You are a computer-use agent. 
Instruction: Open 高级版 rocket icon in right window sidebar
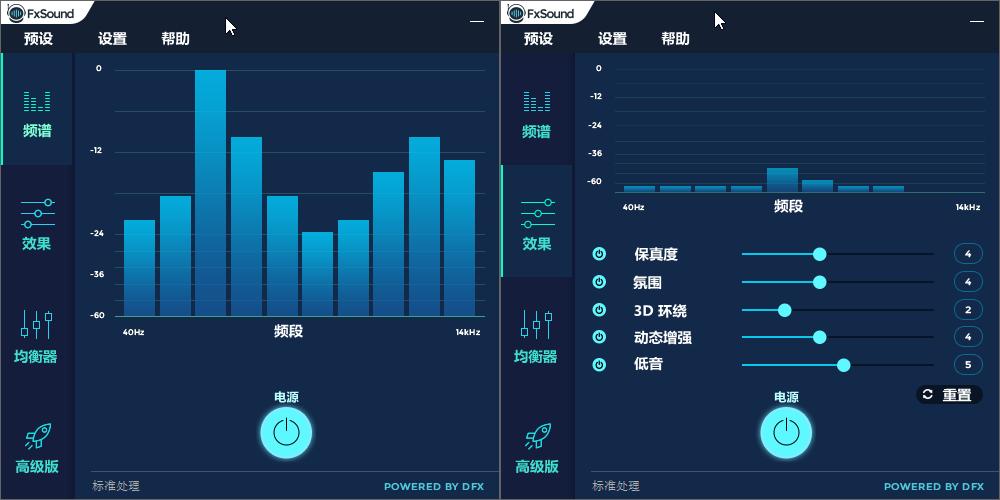pyautogui.click(x=538, y=436)
